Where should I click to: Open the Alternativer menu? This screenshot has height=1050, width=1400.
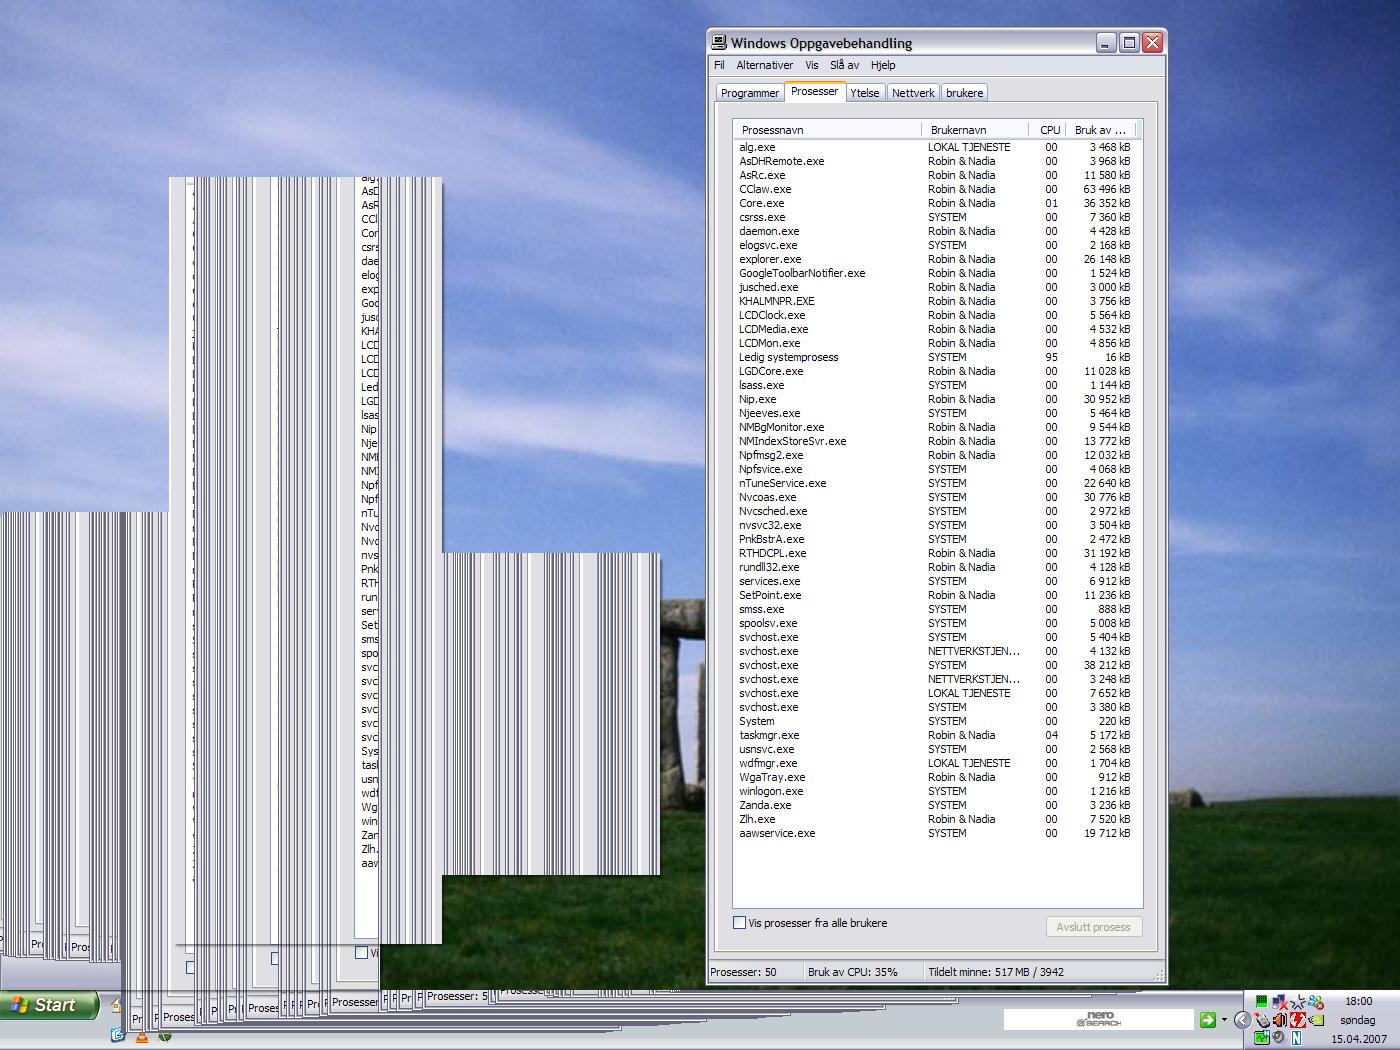[765, 65]
